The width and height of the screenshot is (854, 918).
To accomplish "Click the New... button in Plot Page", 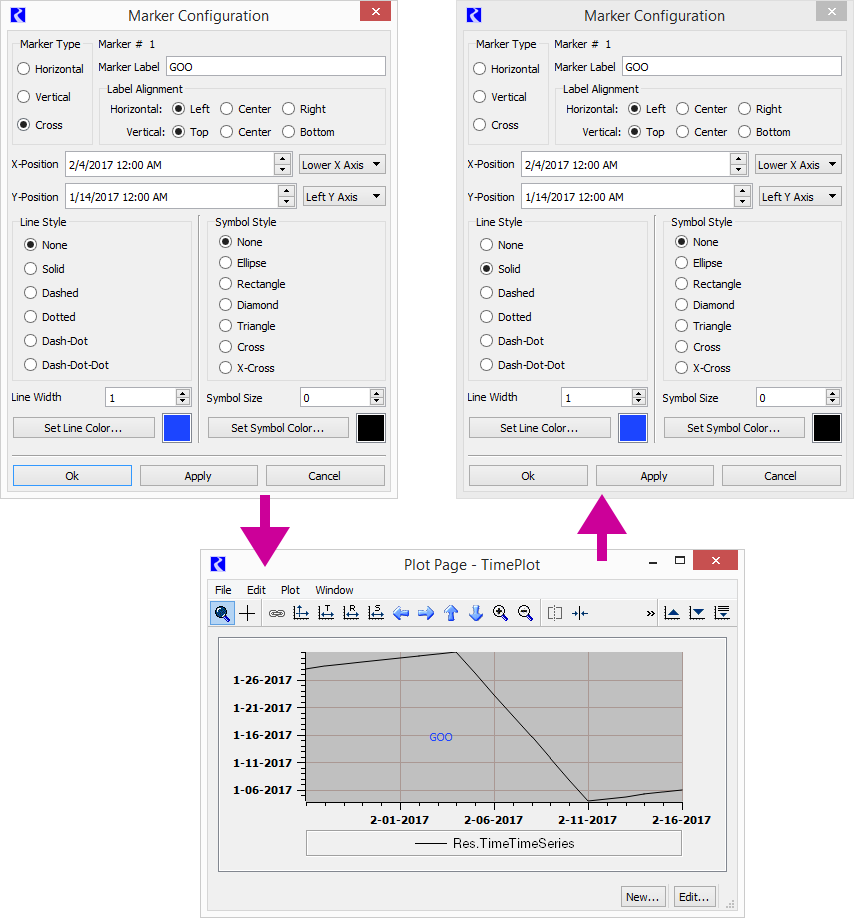I will pos(643,897).
